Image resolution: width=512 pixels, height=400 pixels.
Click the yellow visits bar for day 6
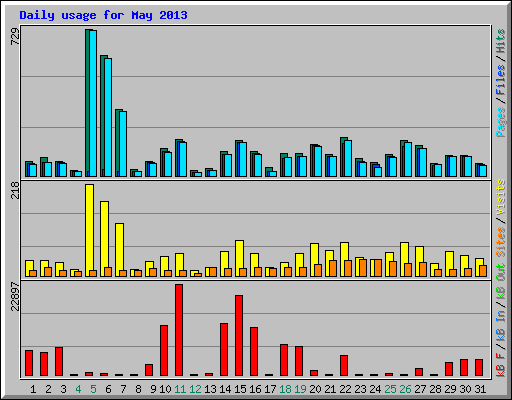[104, 239]
